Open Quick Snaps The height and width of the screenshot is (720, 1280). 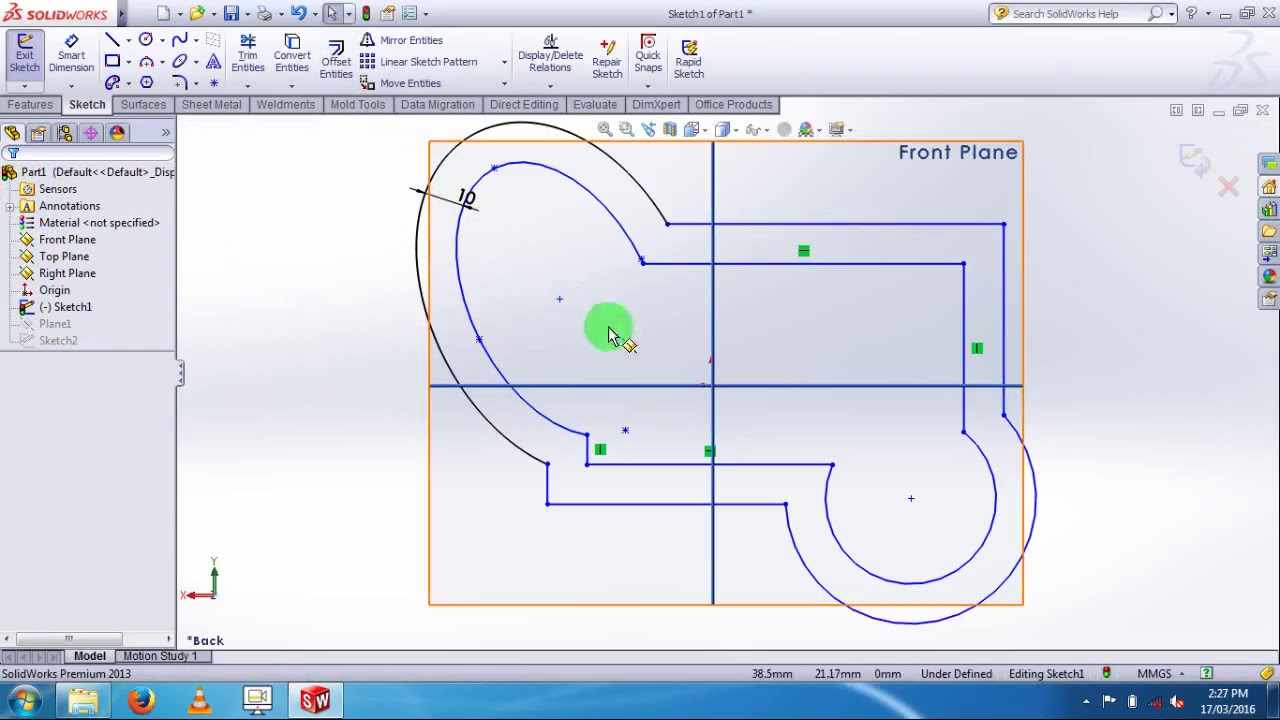(648, 54)
